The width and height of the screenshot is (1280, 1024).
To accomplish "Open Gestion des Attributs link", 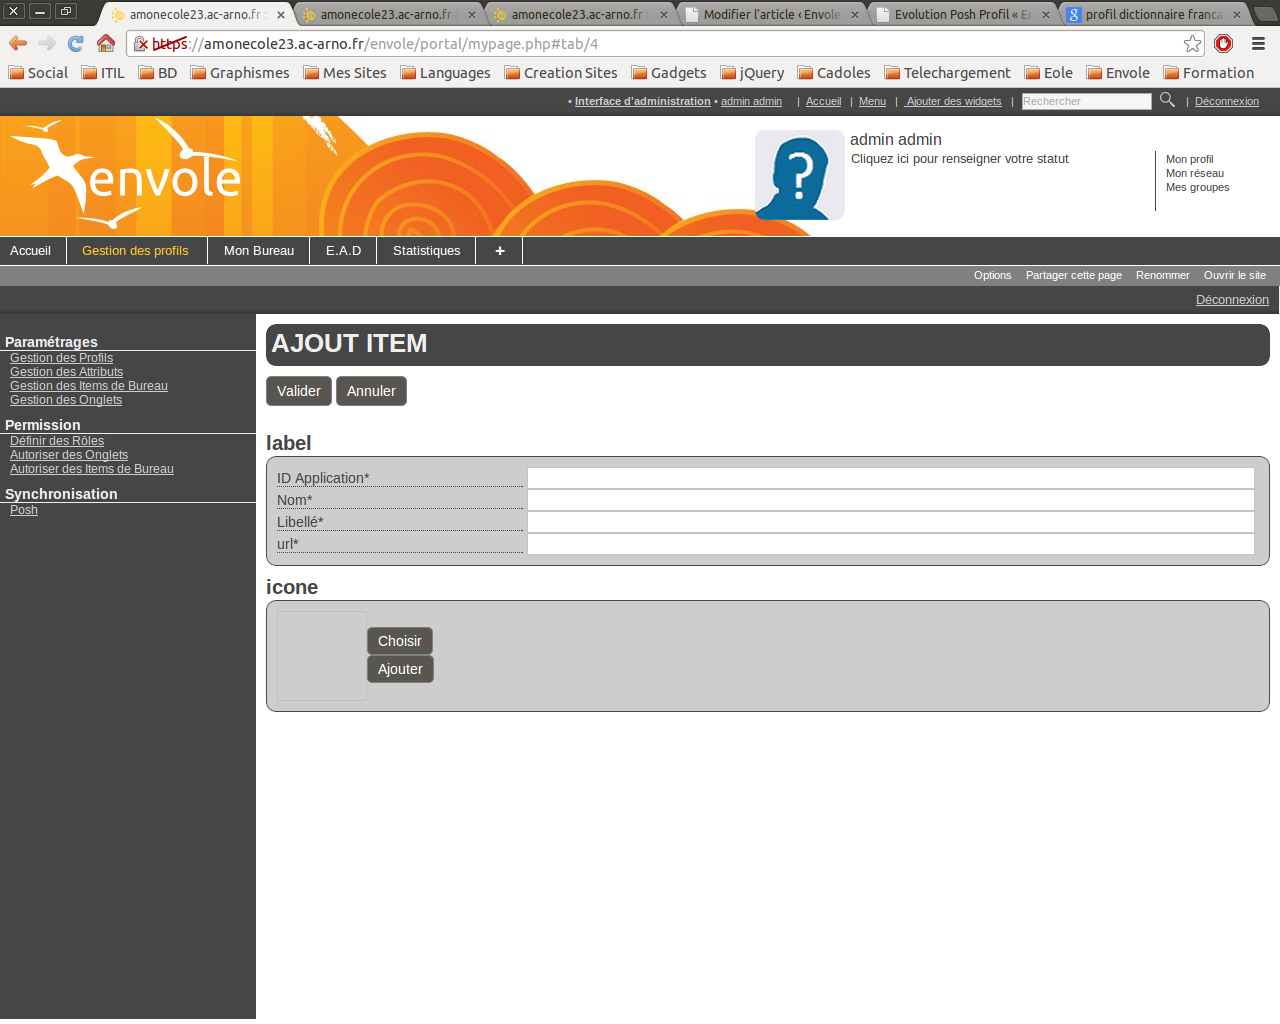I will (66, 372).
